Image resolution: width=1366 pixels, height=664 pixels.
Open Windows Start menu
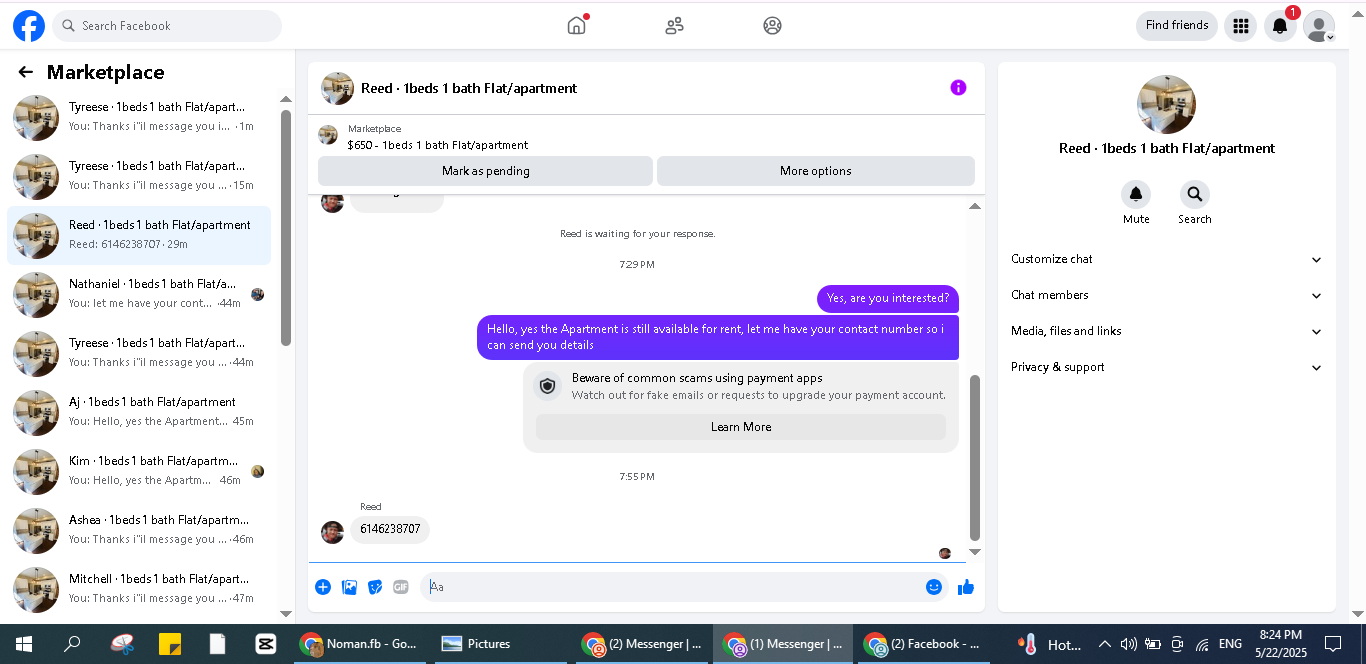(22, 644)
